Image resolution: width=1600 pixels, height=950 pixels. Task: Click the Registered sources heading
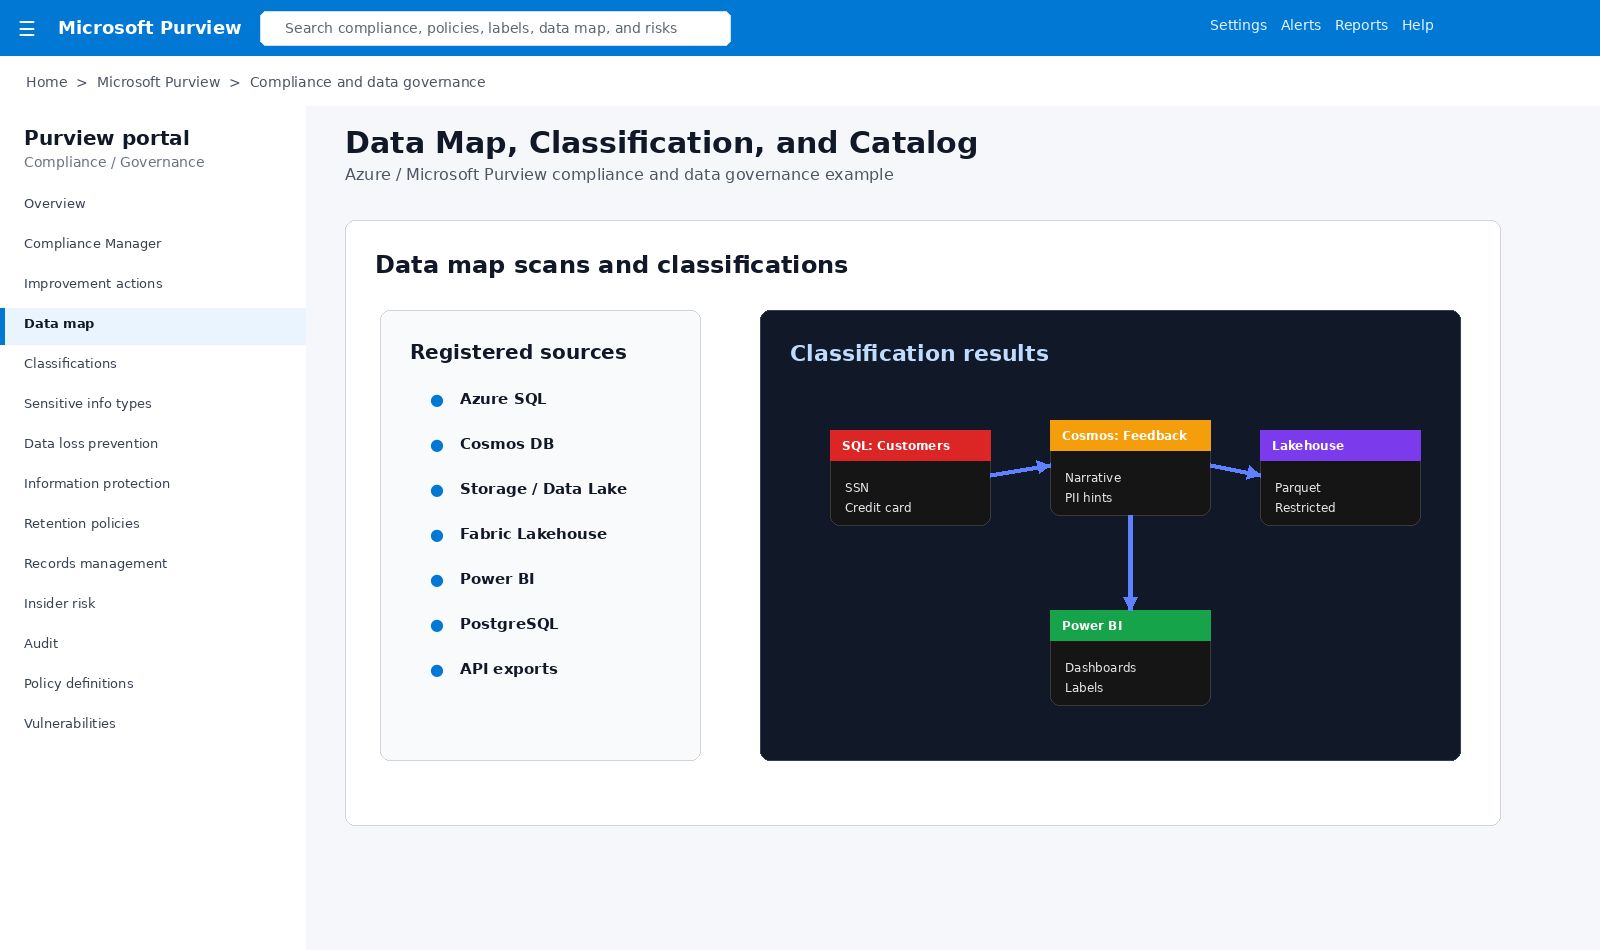coord(518,352)
